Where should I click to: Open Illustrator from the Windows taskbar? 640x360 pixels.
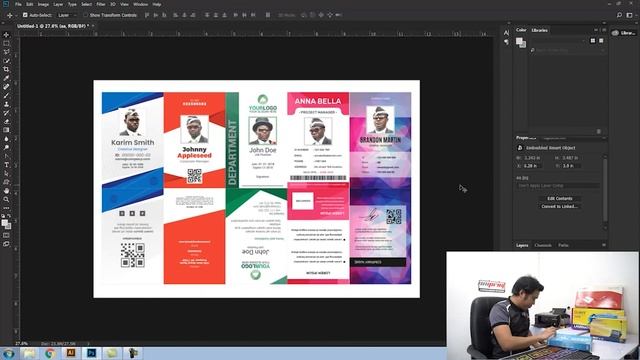pyautogui.click(x=71, y=353)
